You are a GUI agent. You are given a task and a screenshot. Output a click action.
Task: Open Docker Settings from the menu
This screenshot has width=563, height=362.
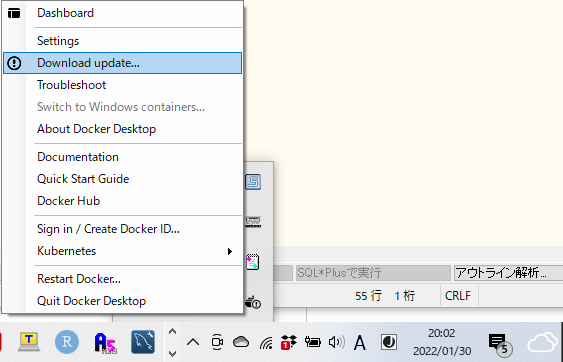tap(122, 41)
